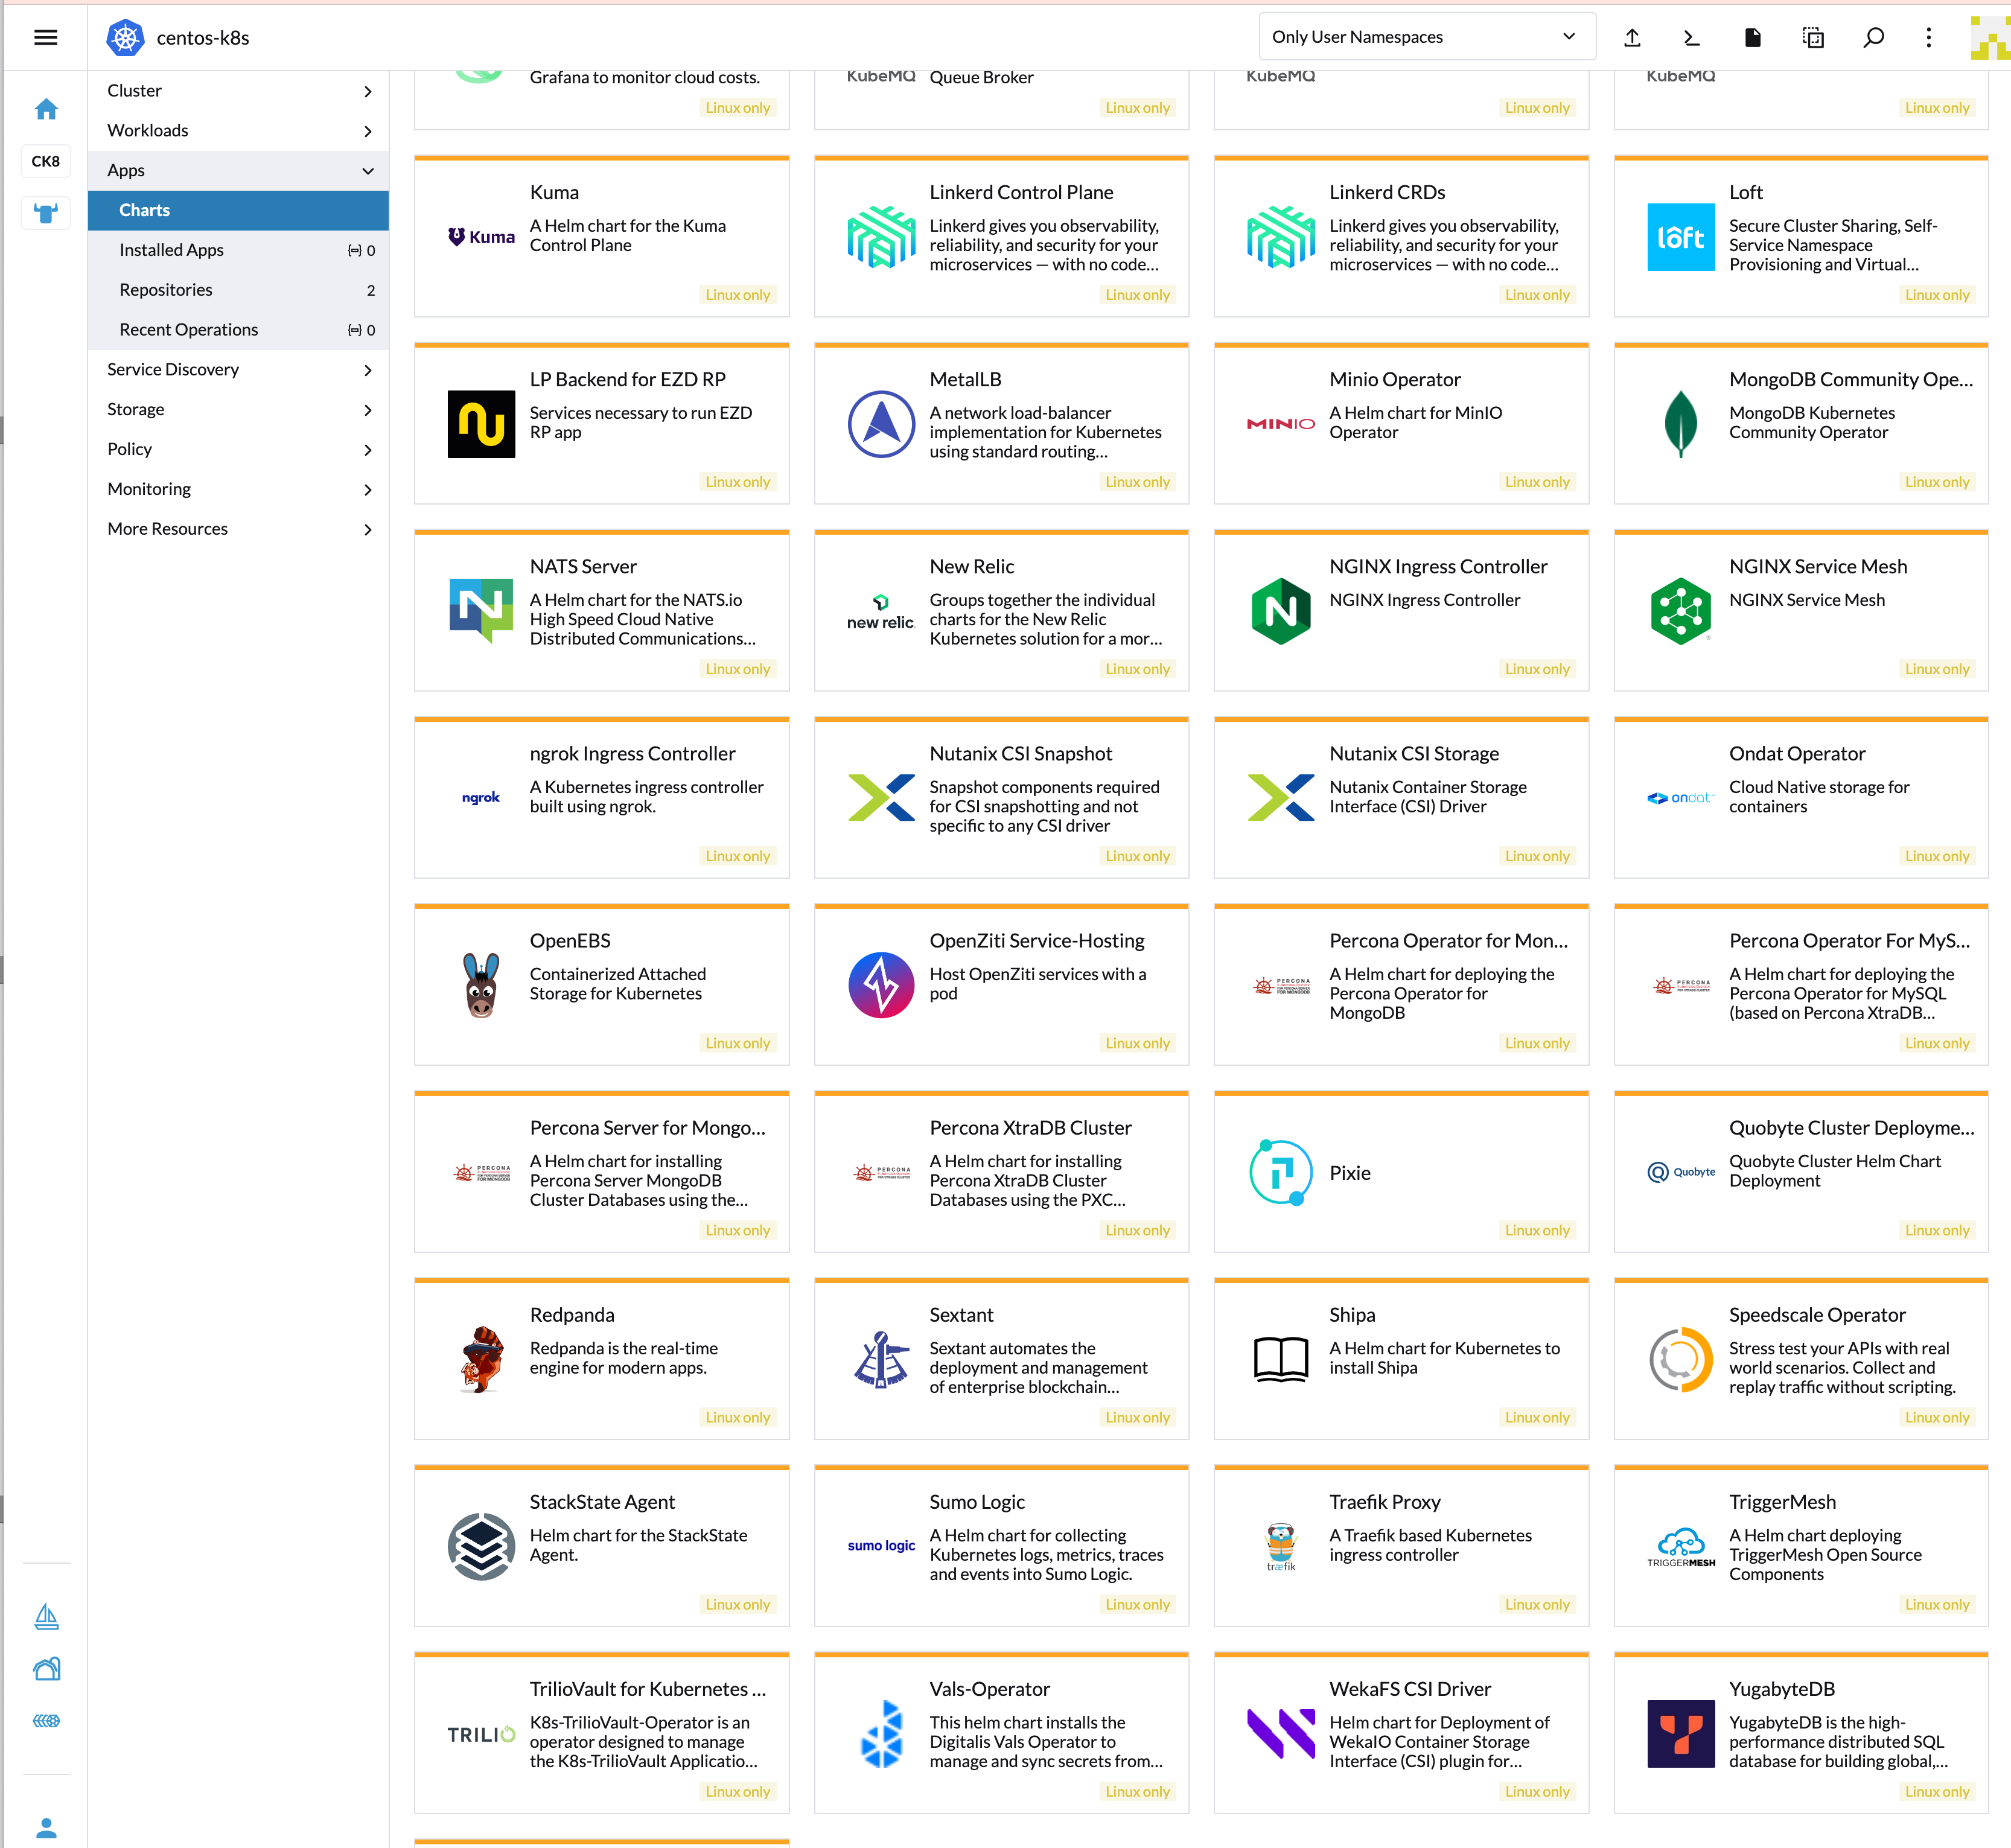
Task: Open the Kuma chart title
Action: click(x=554, y=192)
